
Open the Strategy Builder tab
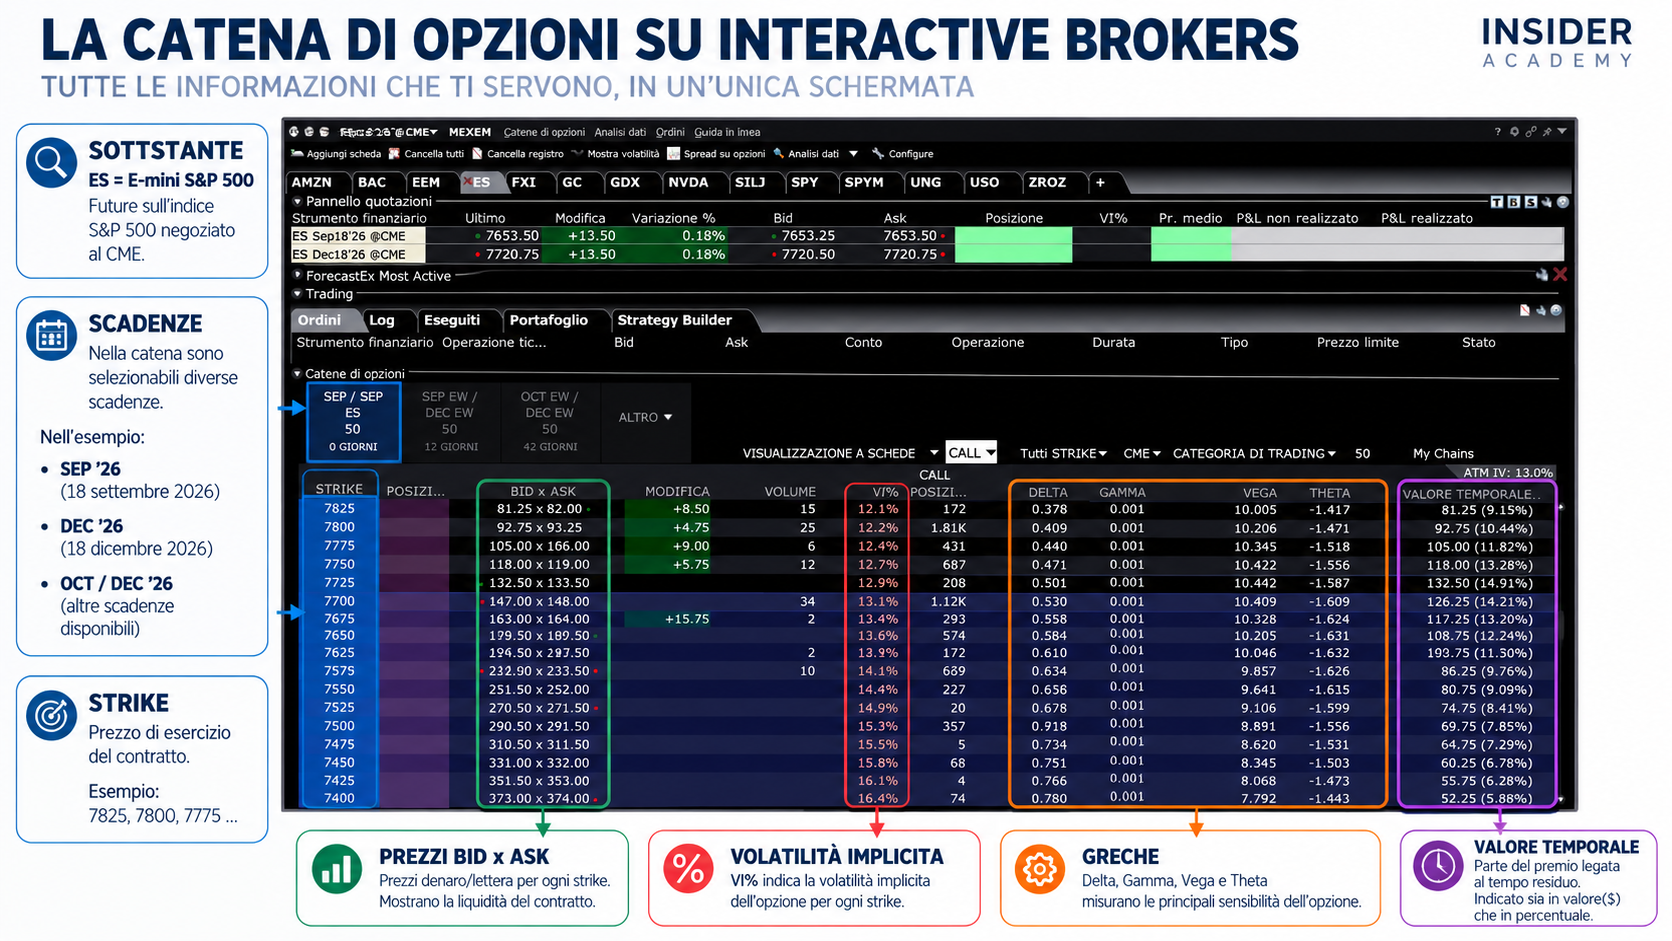(x=675, y=320)
